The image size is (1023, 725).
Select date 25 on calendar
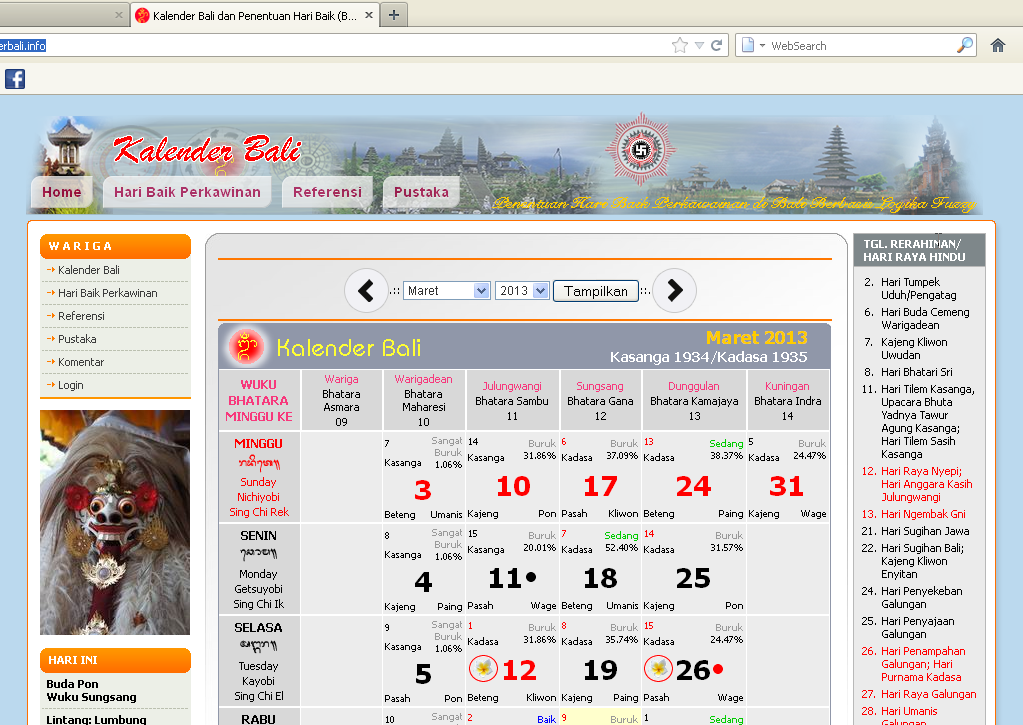tap(693, 578)
